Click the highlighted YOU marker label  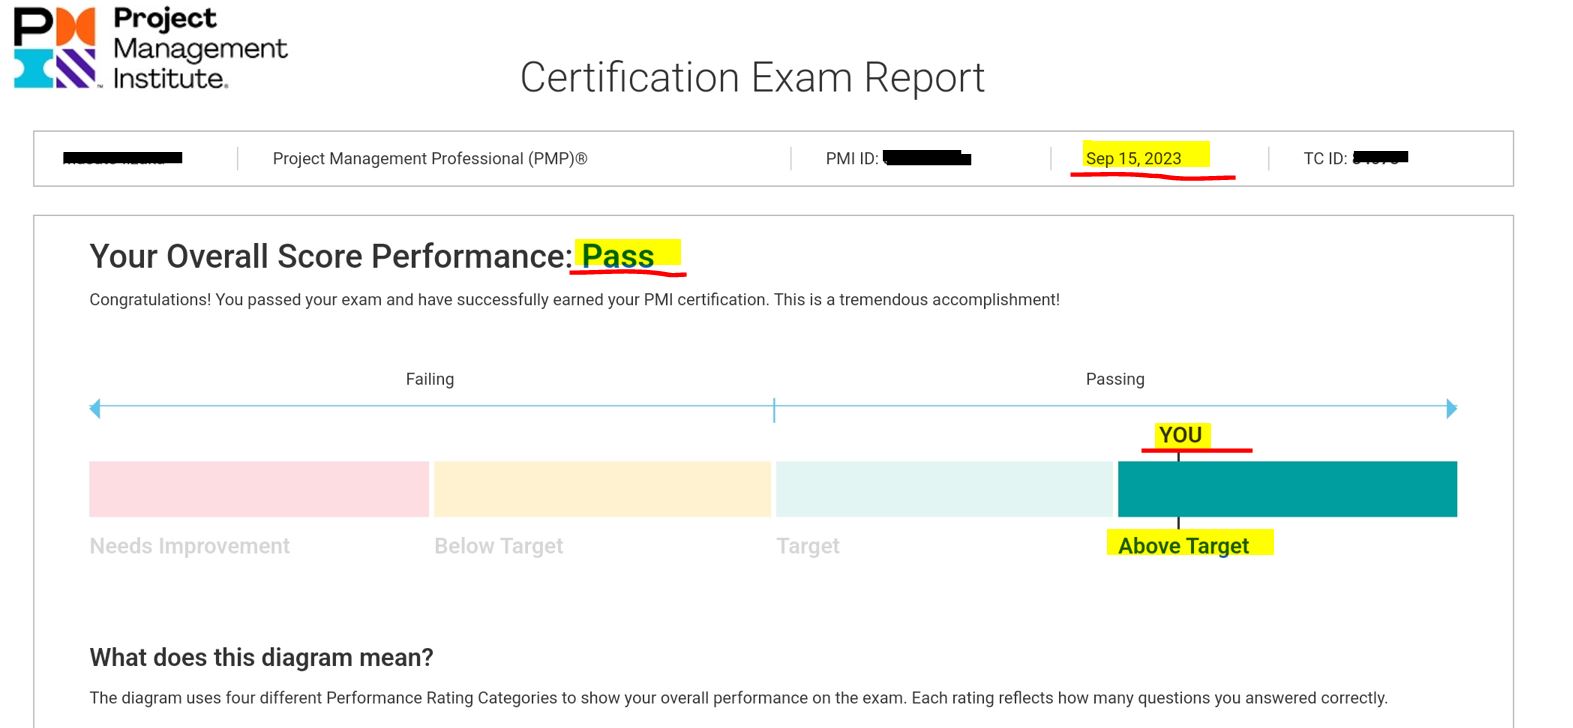(1180, 435)
